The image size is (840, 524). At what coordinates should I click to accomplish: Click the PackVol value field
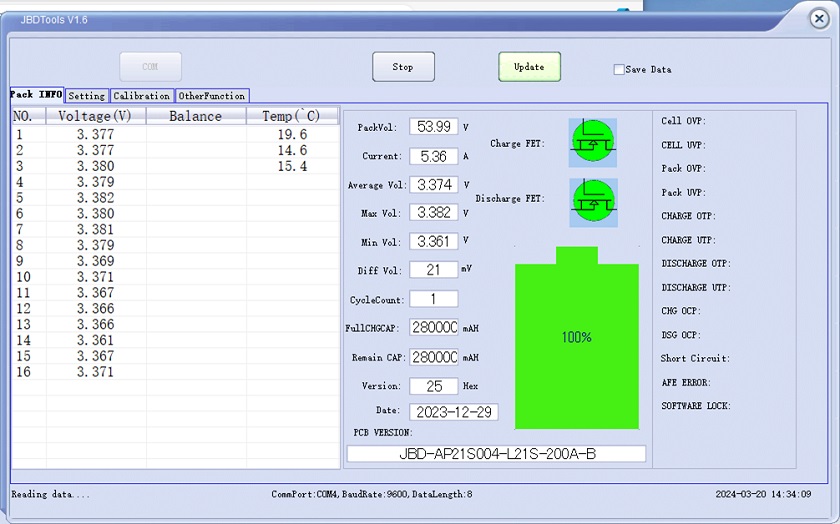click(x=434, y=127)
